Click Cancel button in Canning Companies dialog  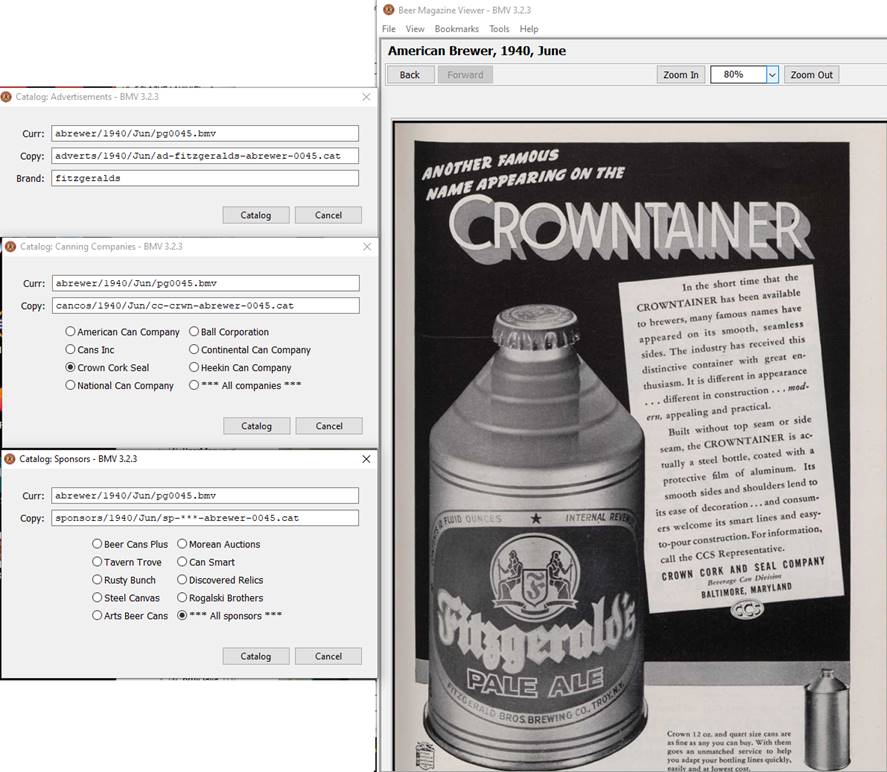pyautogui.click(x=329, y=426)
